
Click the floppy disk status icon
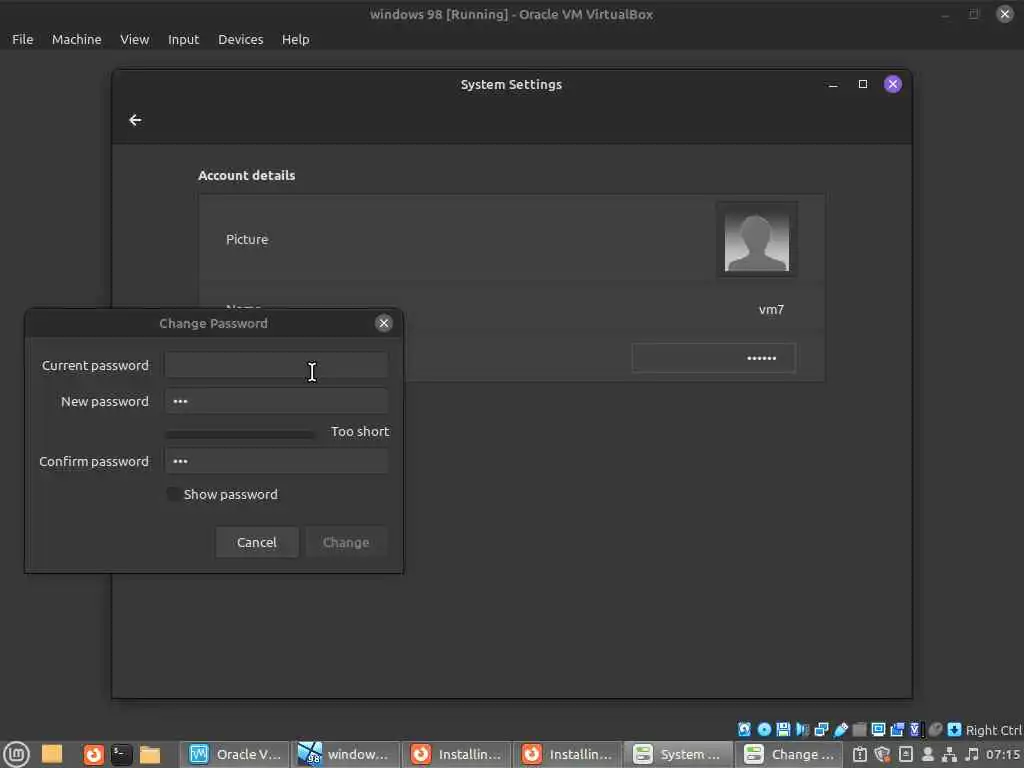783,729
